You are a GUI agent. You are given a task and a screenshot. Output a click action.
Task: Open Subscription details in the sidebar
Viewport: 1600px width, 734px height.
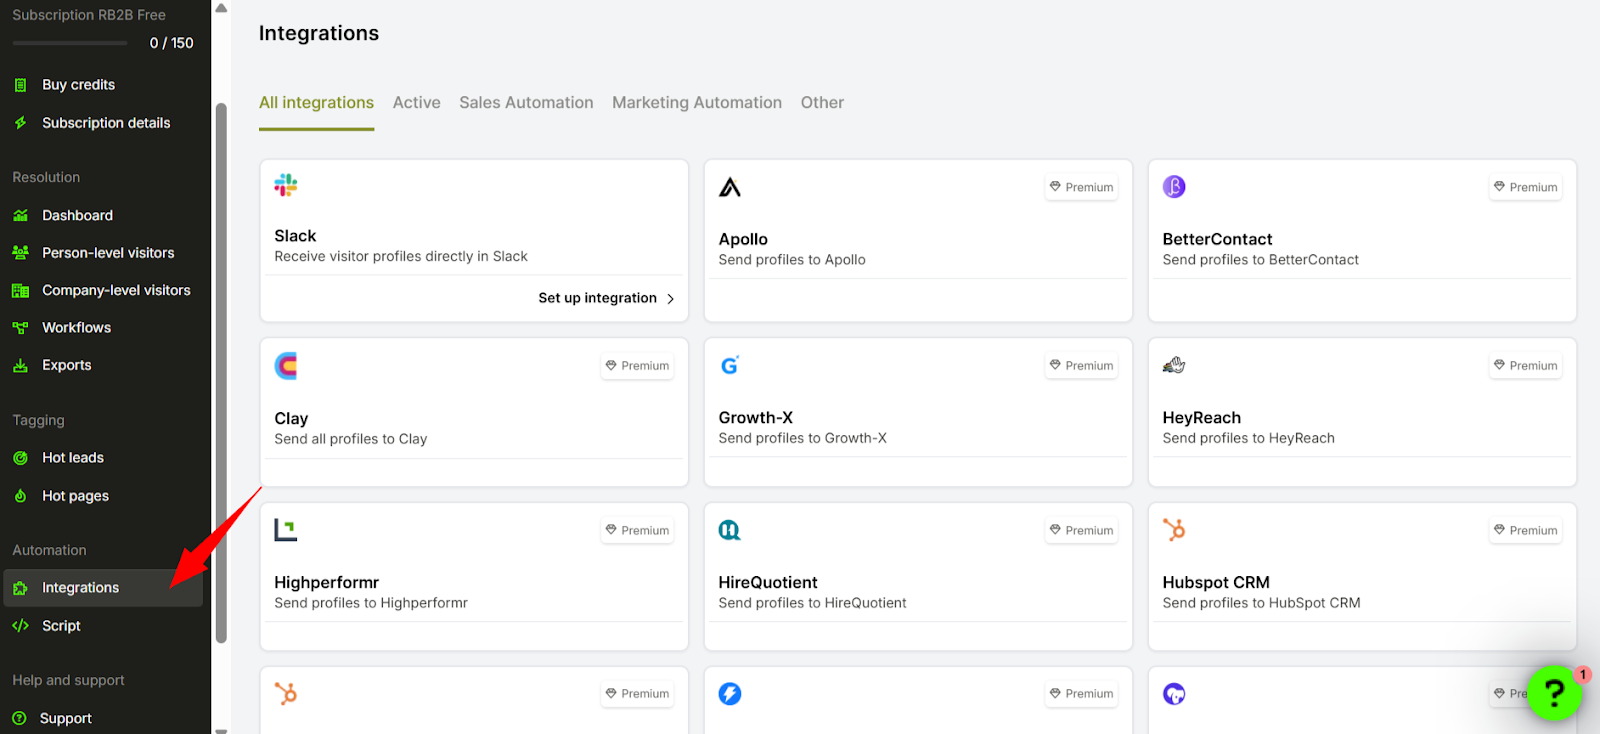click(x=106, y=123)
